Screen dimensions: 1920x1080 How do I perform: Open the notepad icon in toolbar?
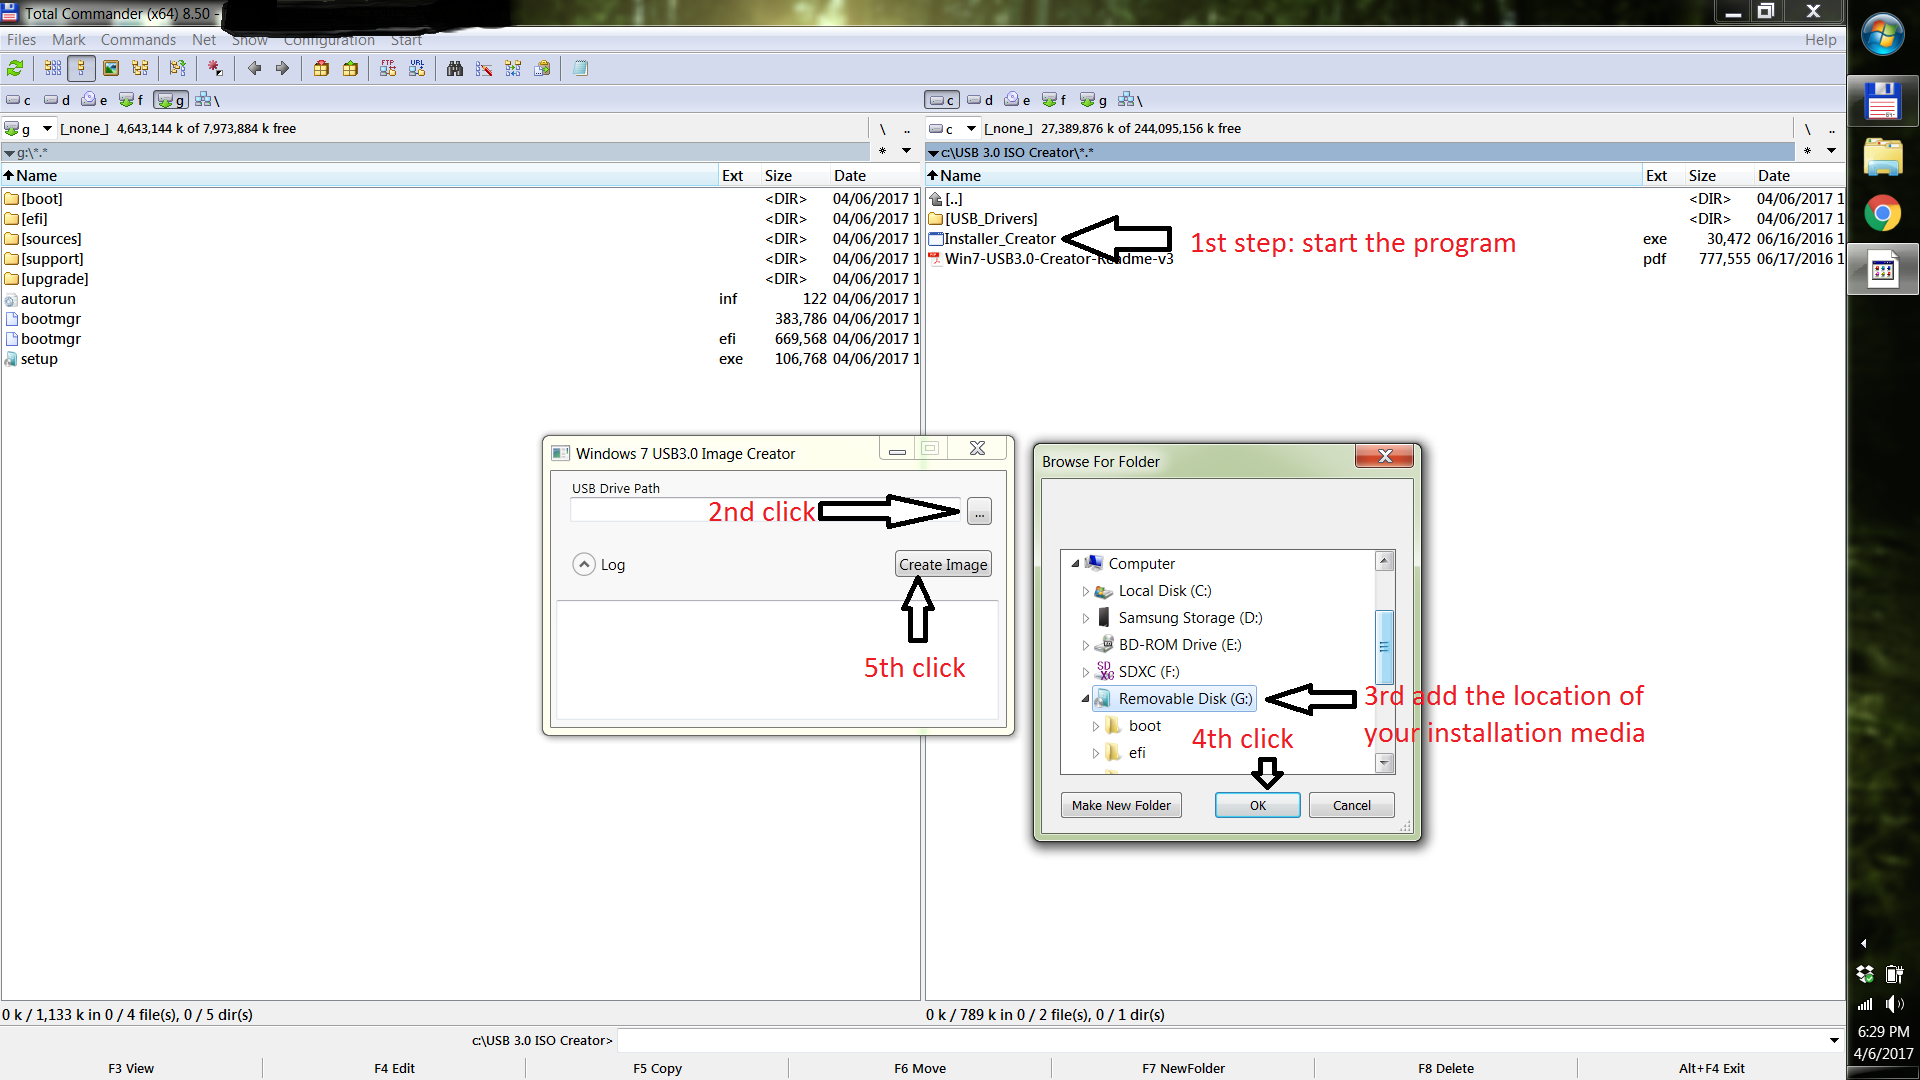tap(580, 68)
